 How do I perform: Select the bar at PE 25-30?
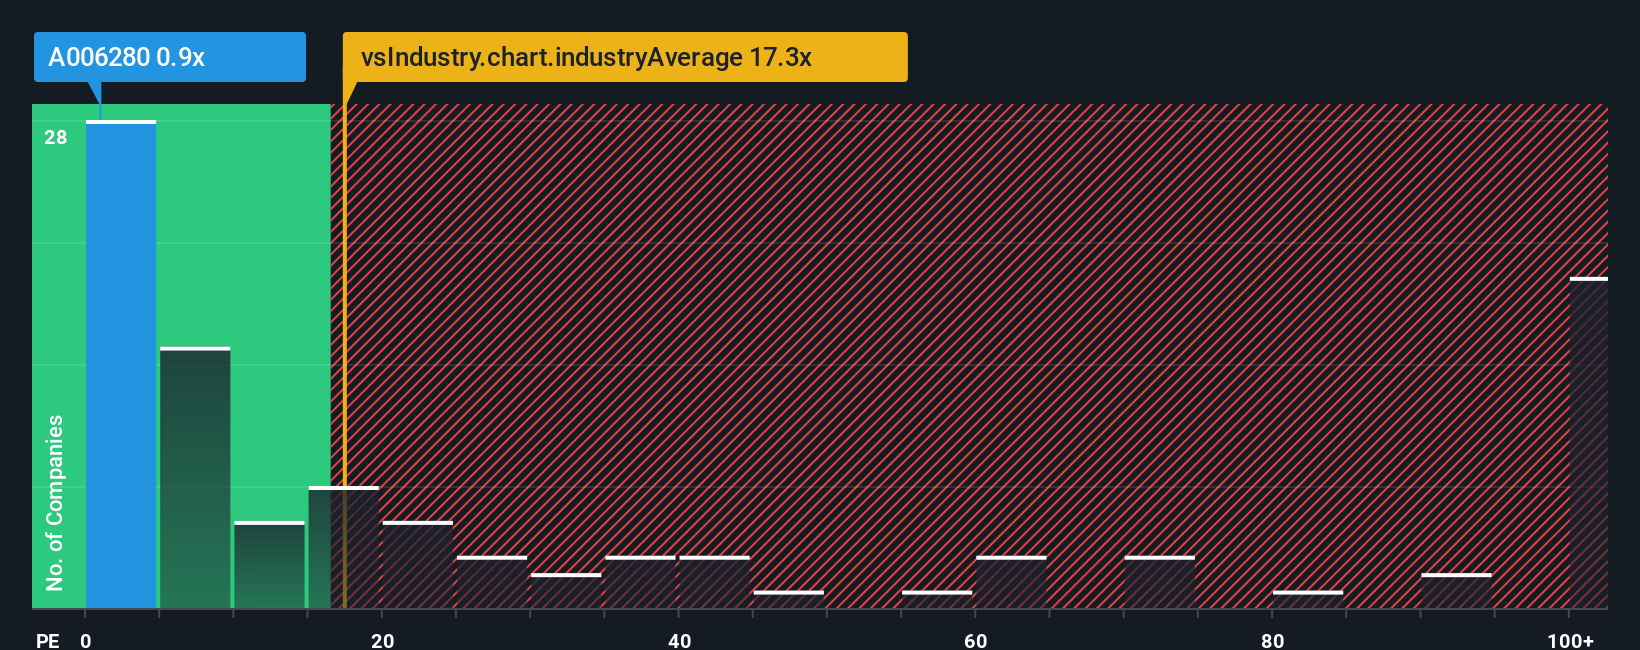[x=492, y=582]
